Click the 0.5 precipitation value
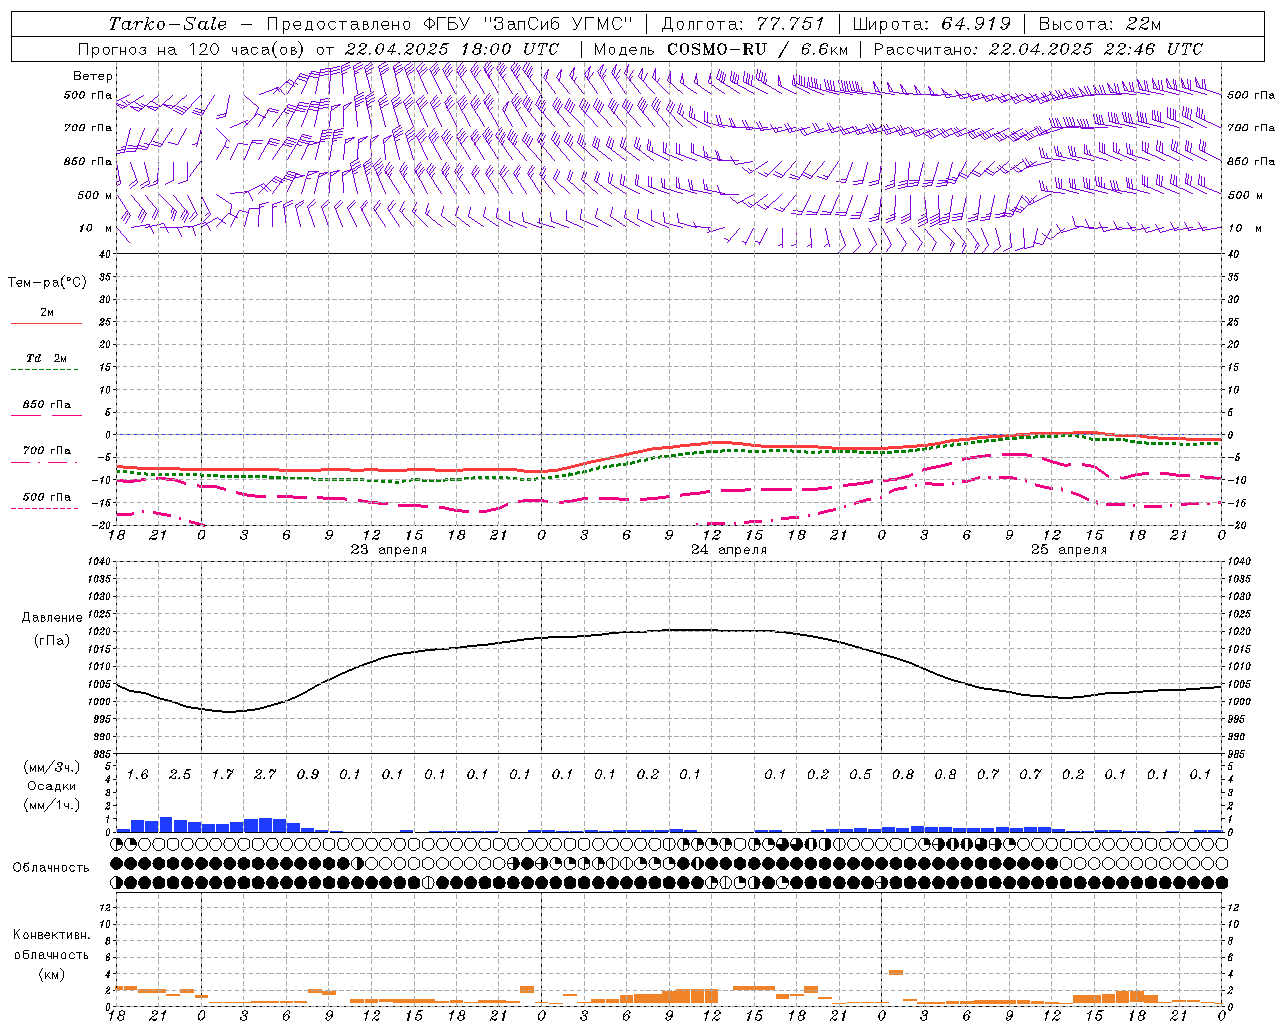 [860, 775]
